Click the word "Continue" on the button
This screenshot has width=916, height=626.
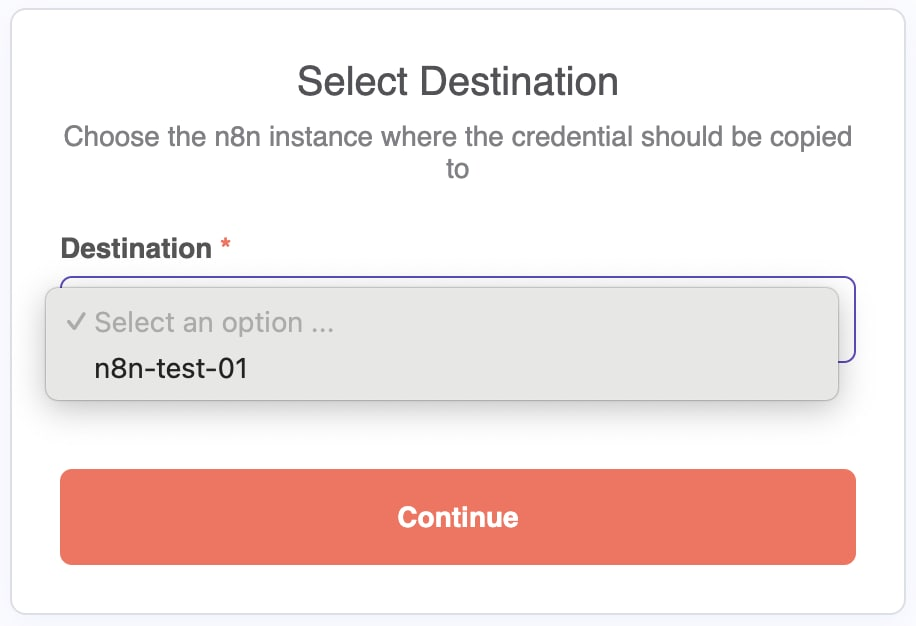coord(458,517)
